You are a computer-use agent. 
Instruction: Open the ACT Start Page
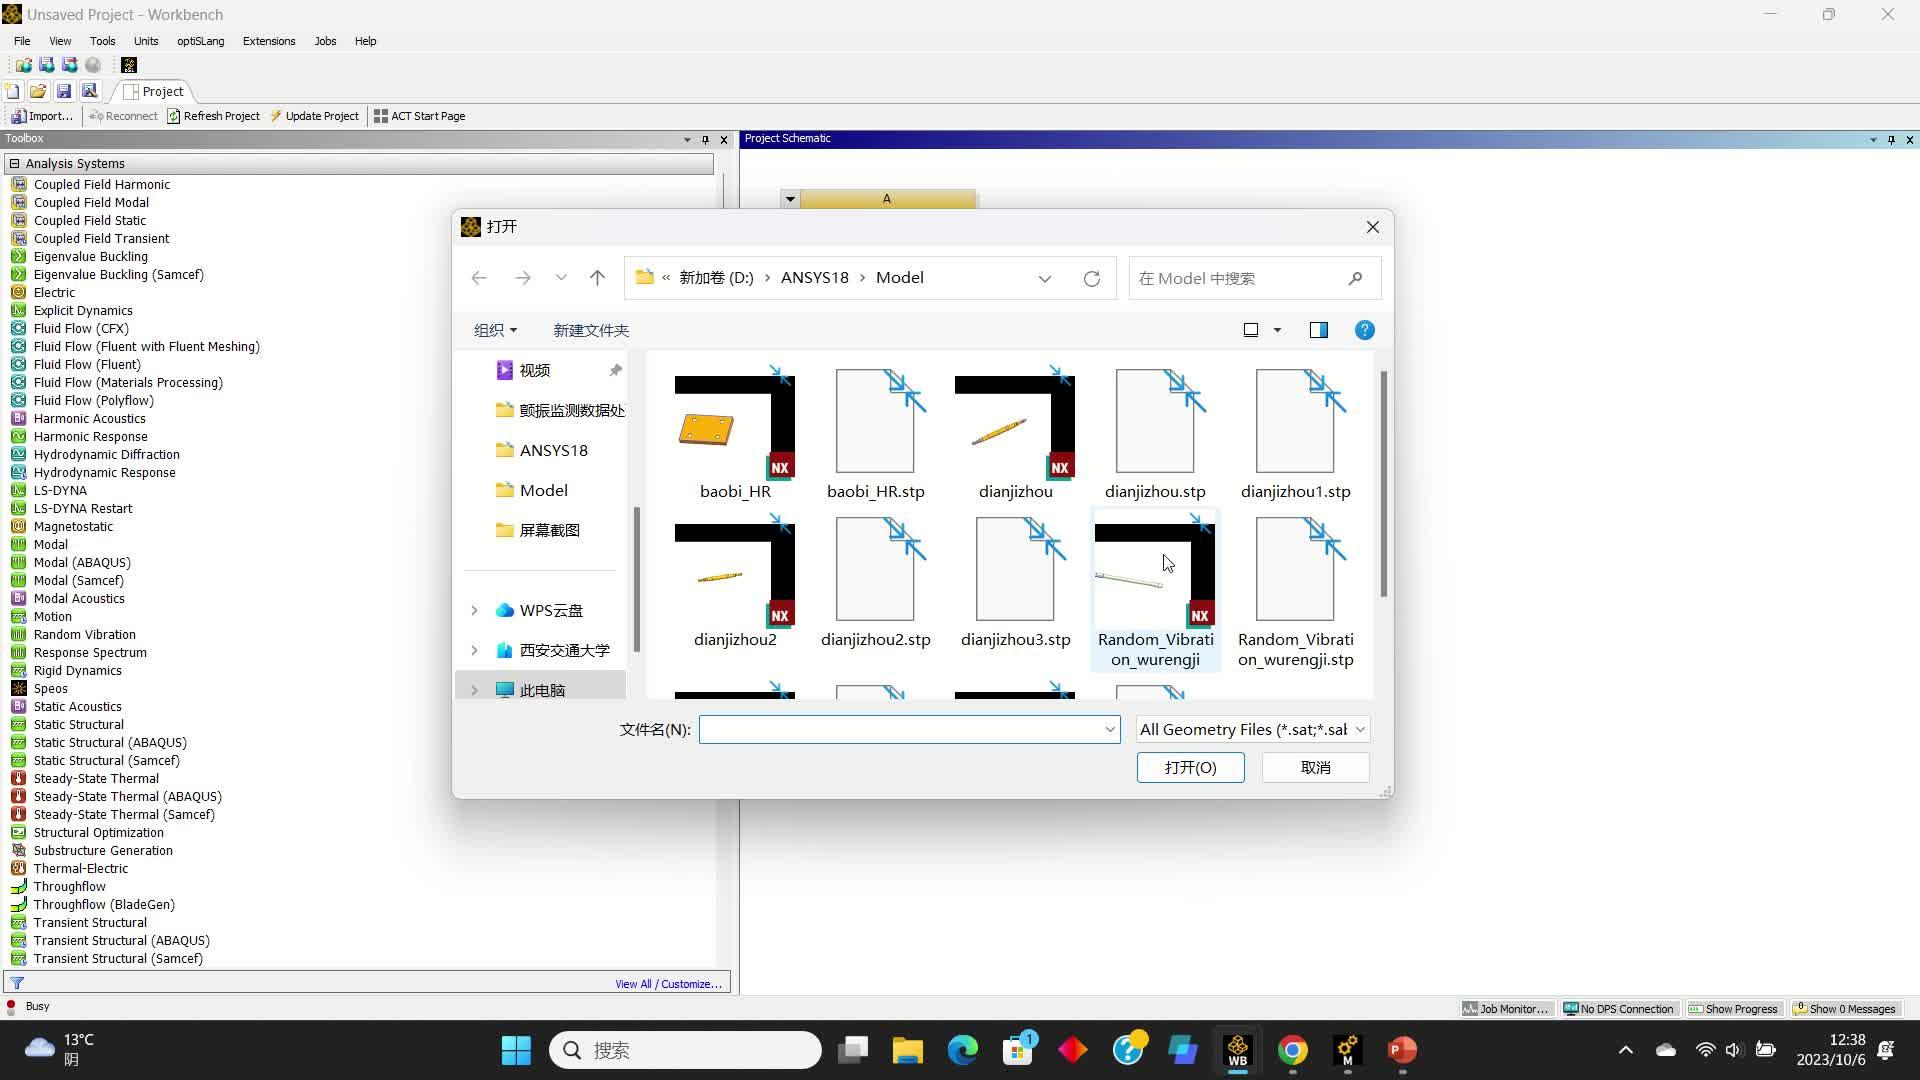pos(420,115)
